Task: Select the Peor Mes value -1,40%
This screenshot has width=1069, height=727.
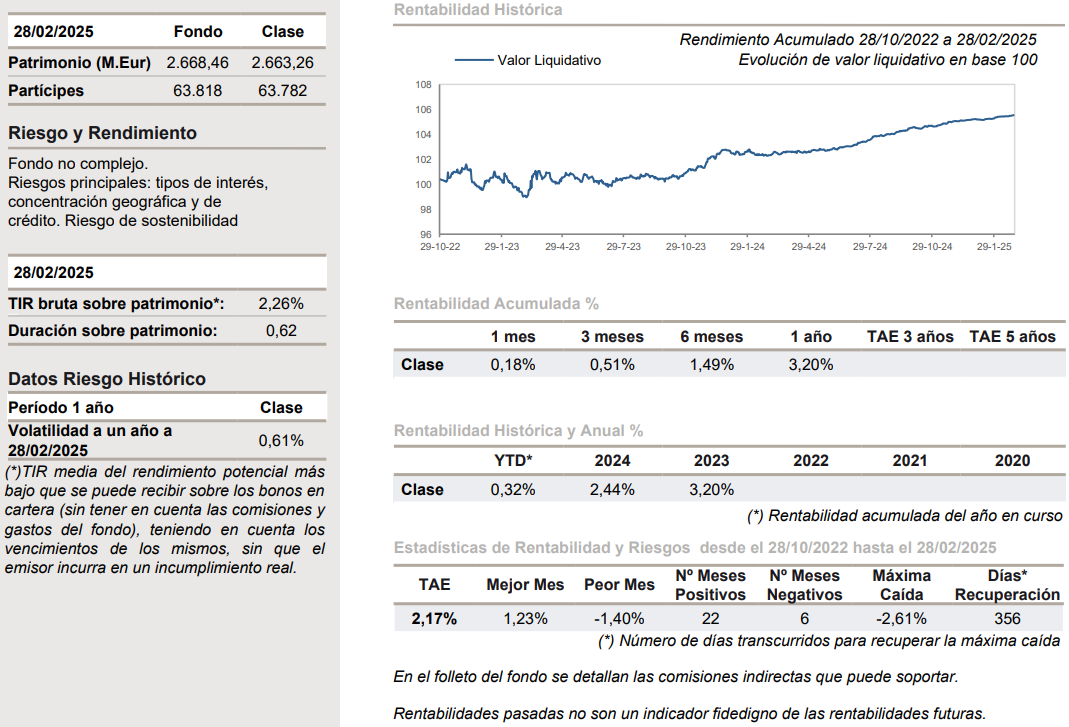Action: [619, 619]
